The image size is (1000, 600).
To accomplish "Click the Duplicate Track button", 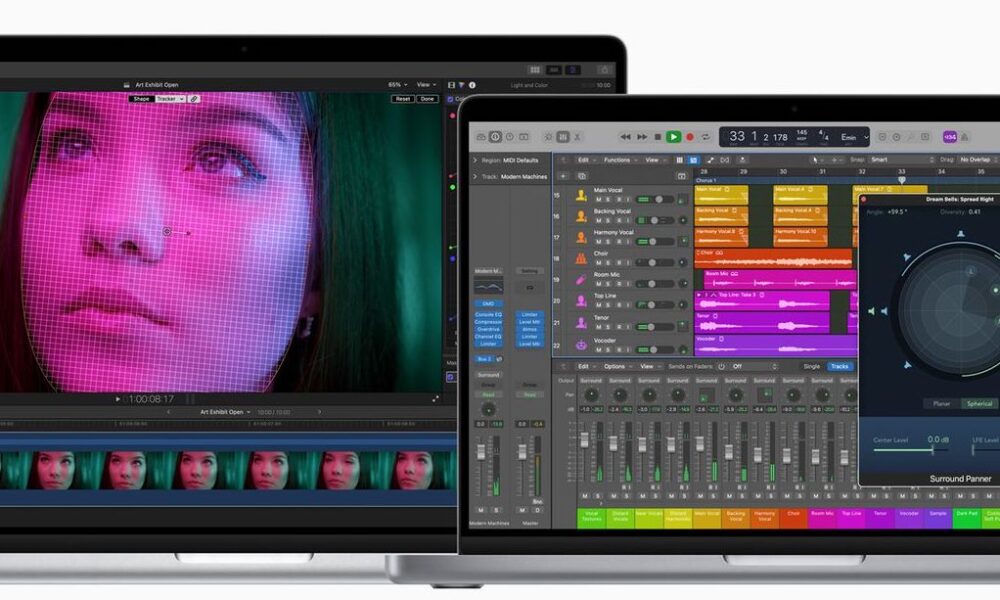I will [x=582, y=176].
